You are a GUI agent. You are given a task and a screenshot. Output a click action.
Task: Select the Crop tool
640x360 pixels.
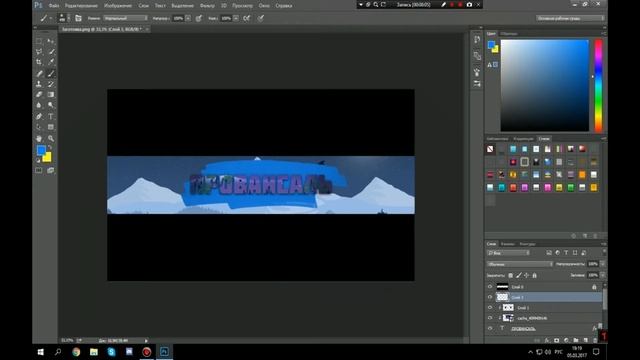click(x=39, y=62)
